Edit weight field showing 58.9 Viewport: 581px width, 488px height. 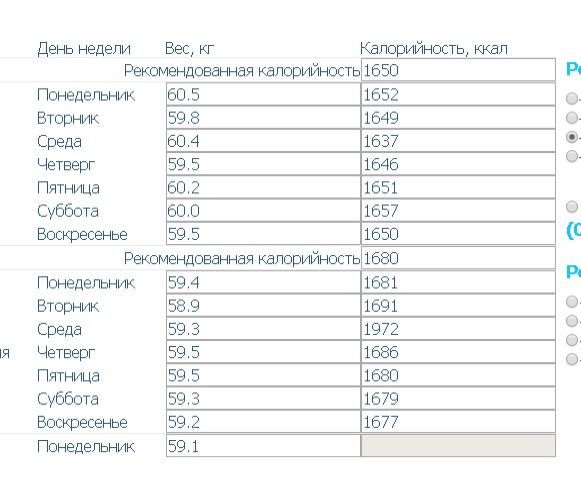click(263, 306)
